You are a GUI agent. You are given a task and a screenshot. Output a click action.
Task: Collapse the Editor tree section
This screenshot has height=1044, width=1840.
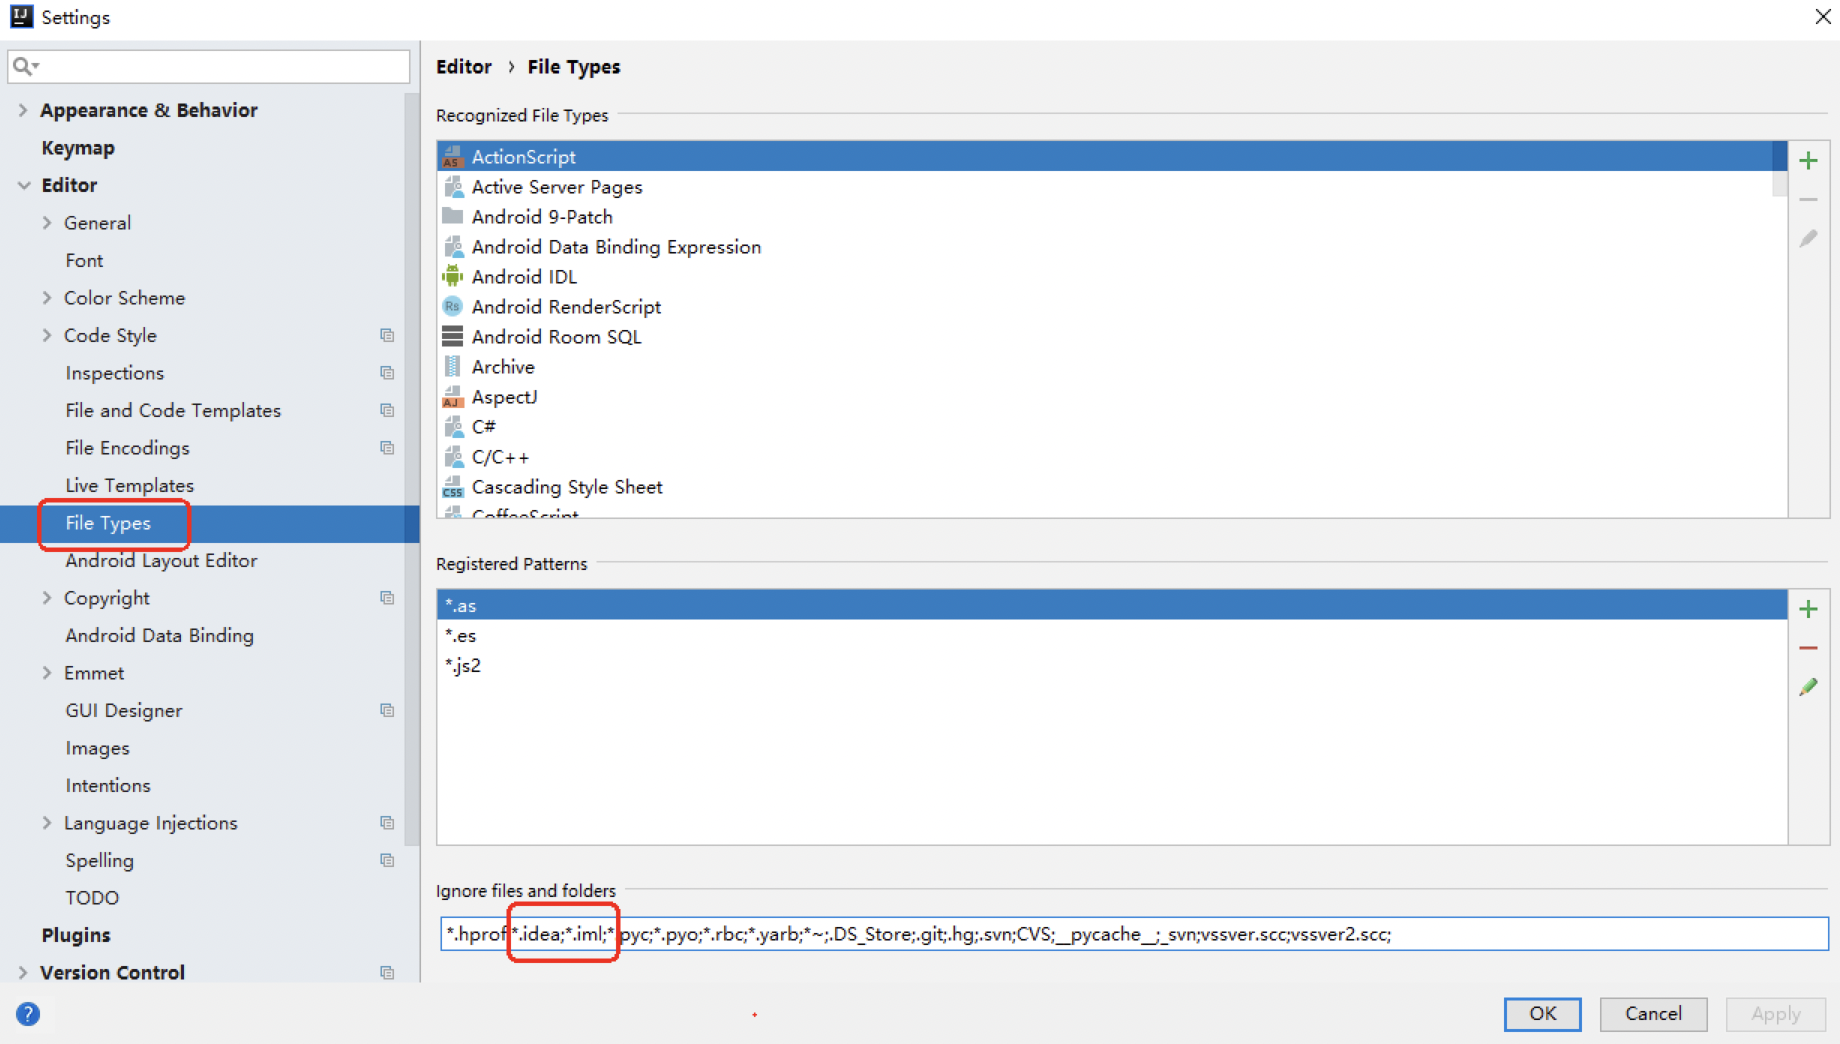point(23,185)
